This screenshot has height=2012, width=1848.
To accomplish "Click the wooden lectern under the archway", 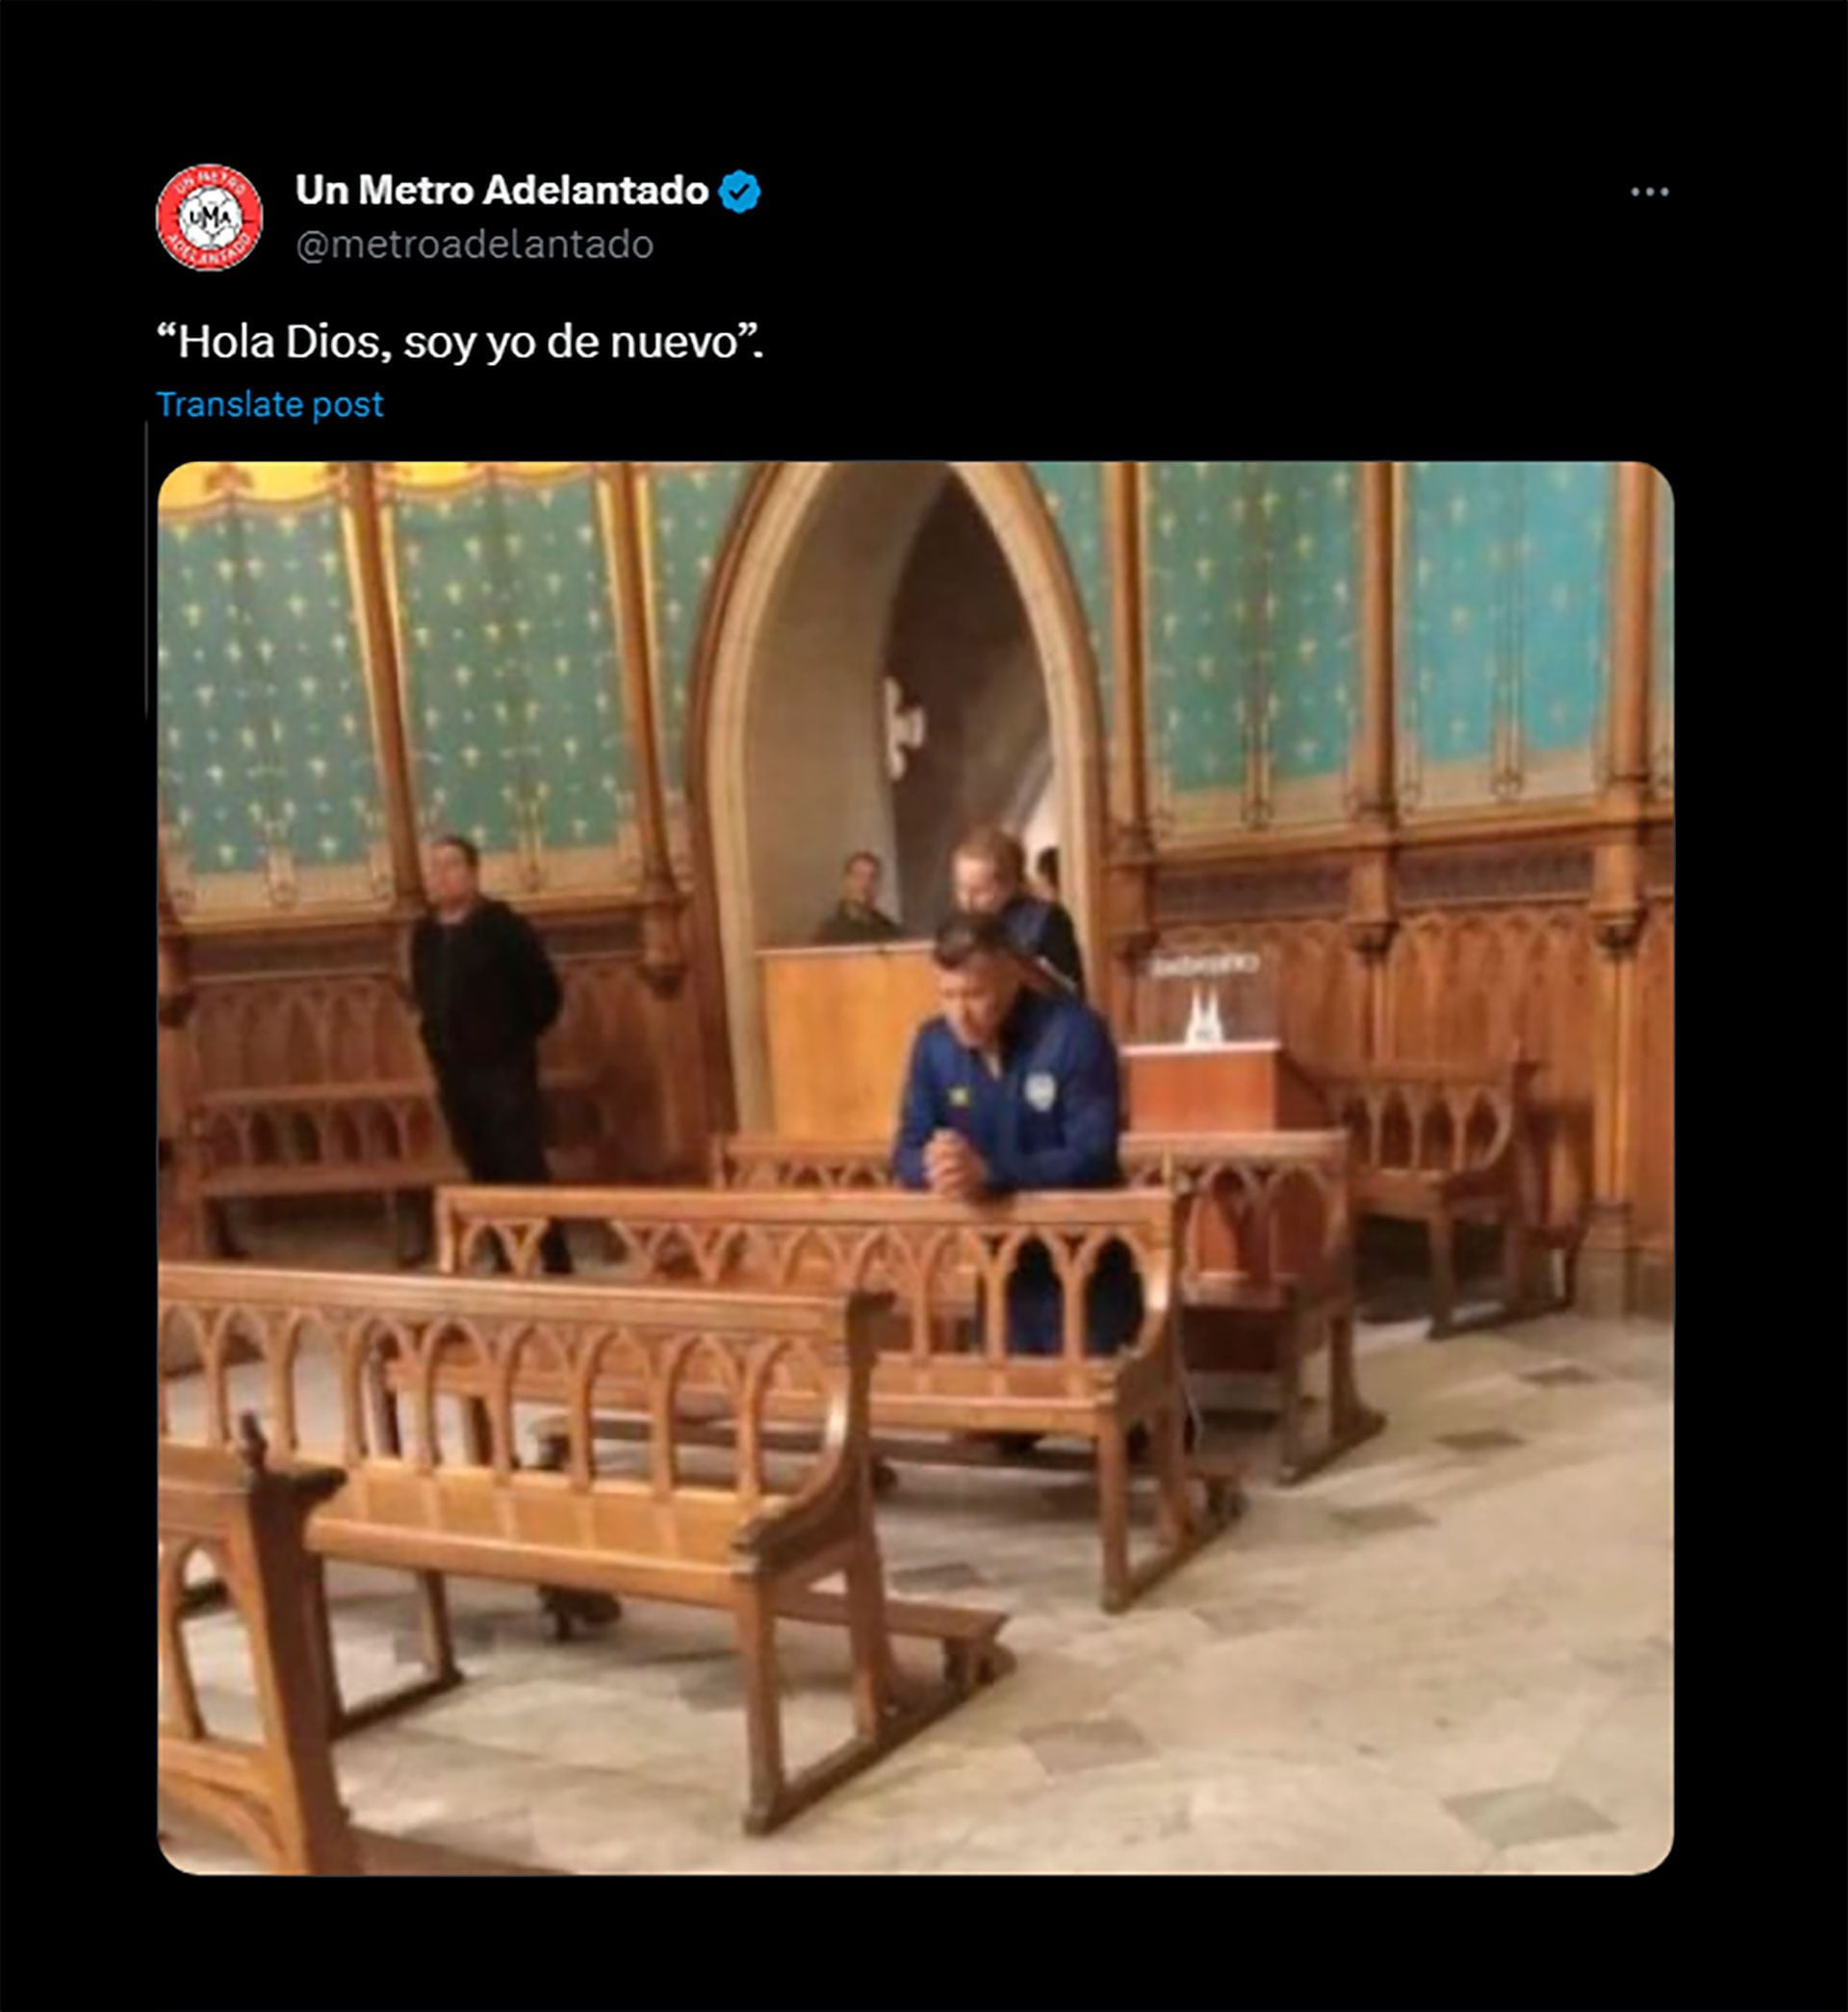I will [x=845, y=1040].
